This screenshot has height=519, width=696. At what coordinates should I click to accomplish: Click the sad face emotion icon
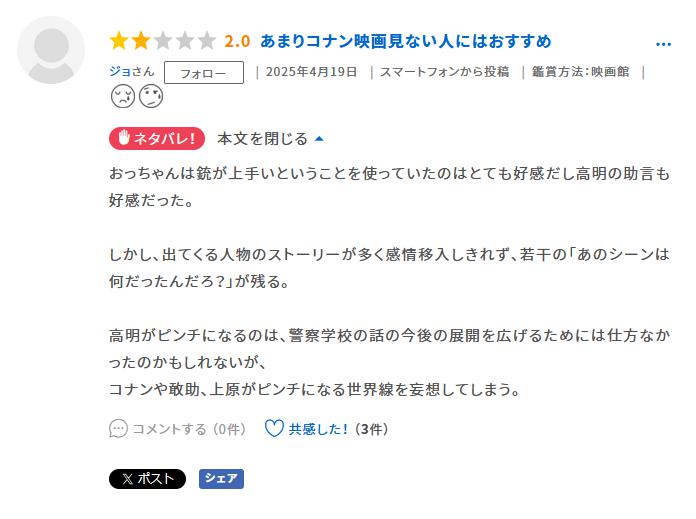tap(122, 97)
